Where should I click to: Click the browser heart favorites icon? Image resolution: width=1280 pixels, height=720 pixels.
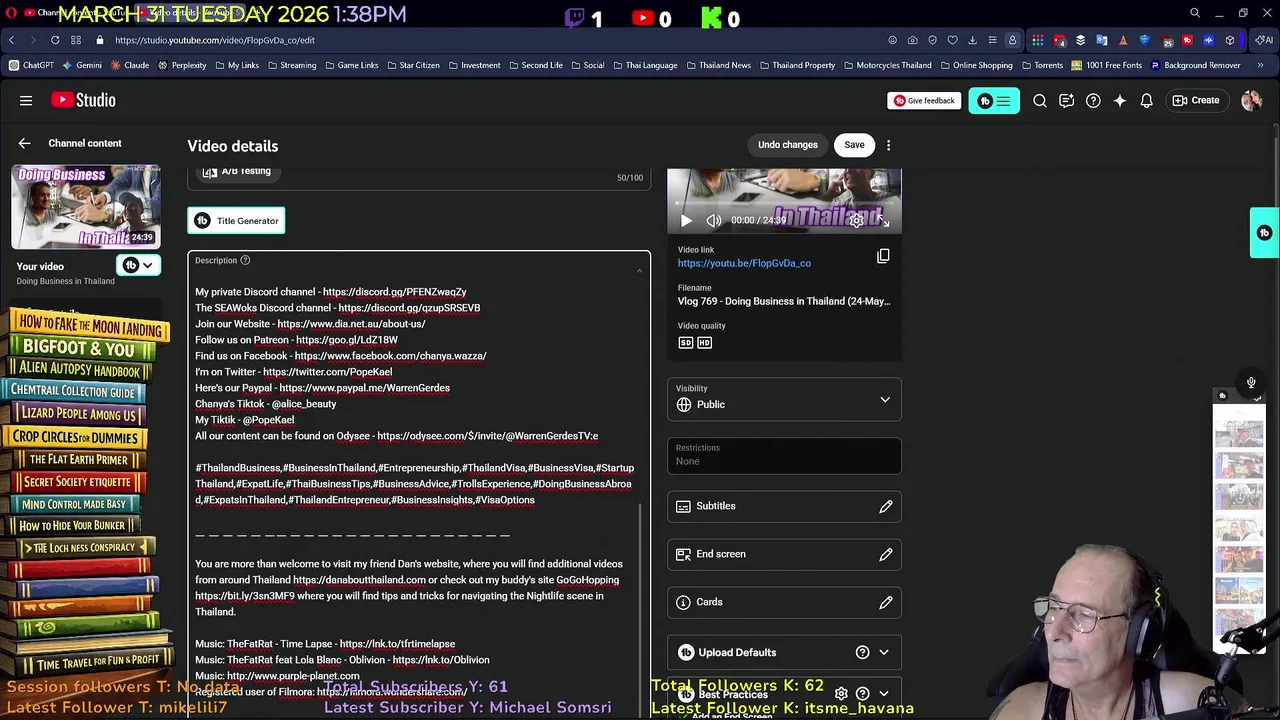(x=952, y=40)
